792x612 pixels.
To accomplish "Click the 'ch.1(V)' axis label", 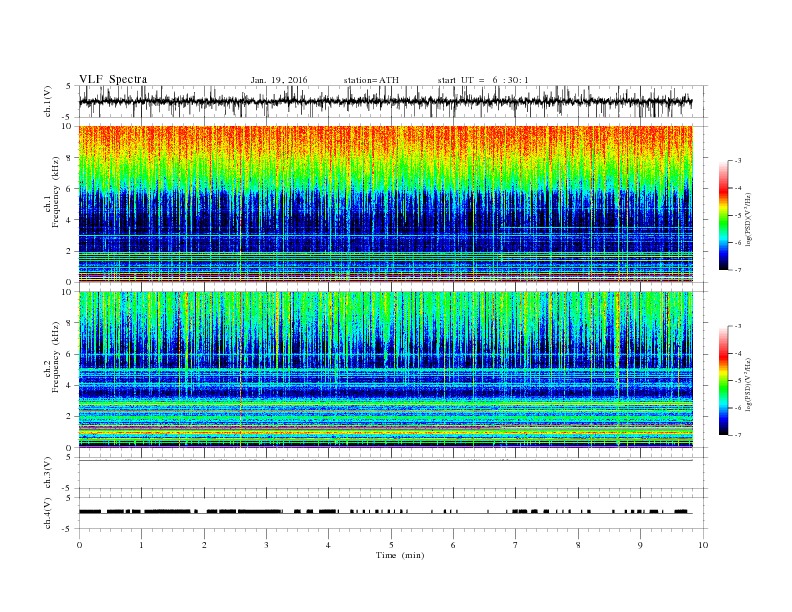I will [48, 102].
